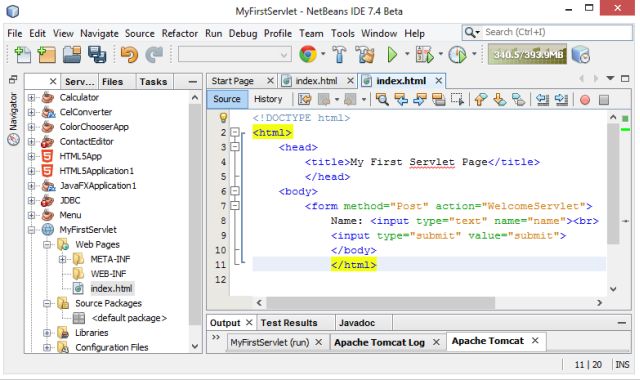This screenshot has width=640, height=380.
Task: Expand the META-INF folder
Action: [x=62, y=259]
